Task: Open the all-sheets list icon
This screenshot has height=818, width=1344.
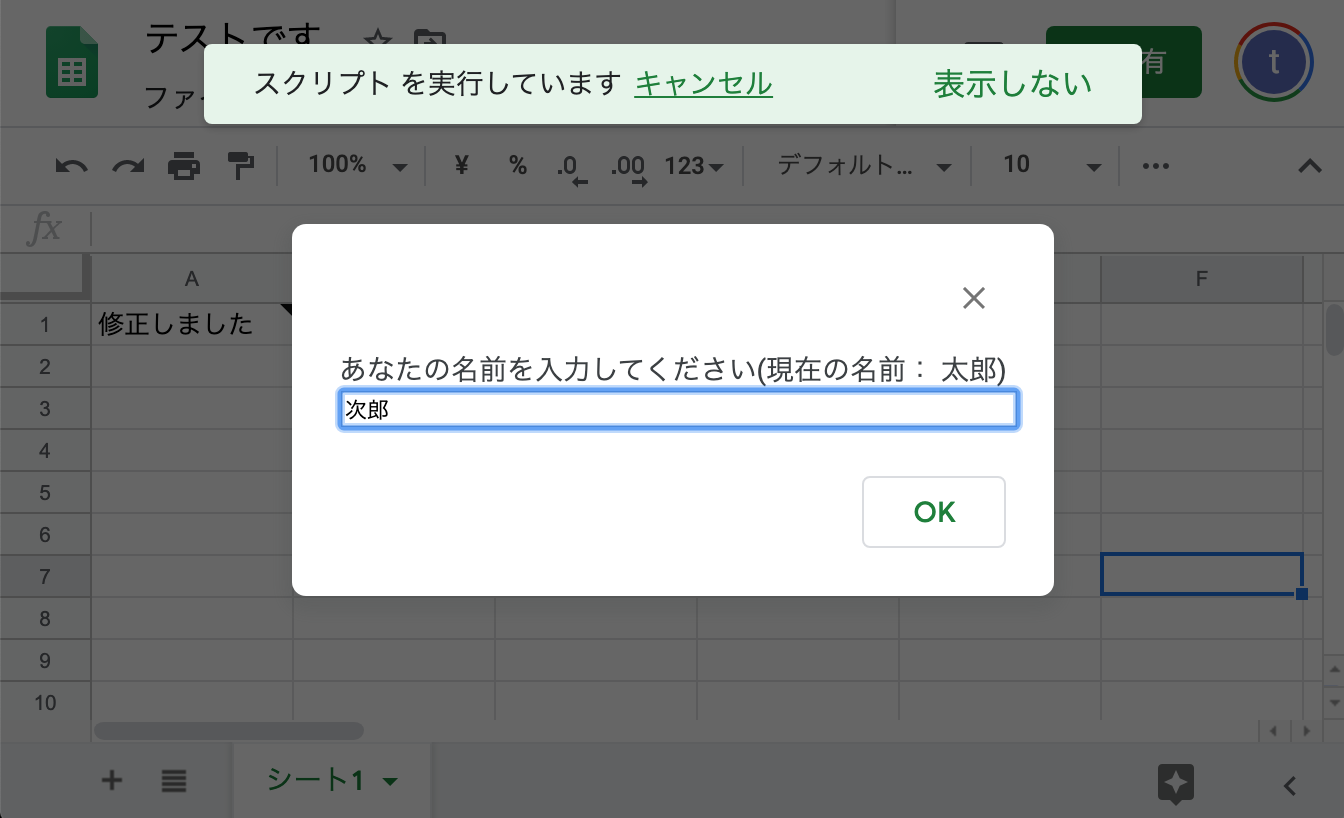Action: tap(173, 781)
